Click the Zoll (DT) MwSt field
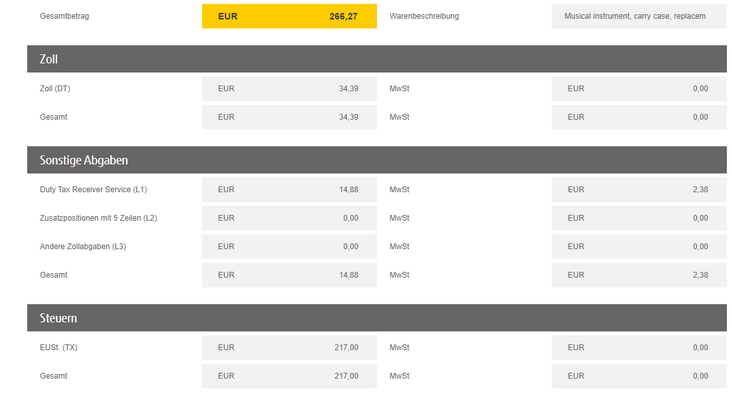The width and height of the screenshot is (732, 400). click(639, 89)
